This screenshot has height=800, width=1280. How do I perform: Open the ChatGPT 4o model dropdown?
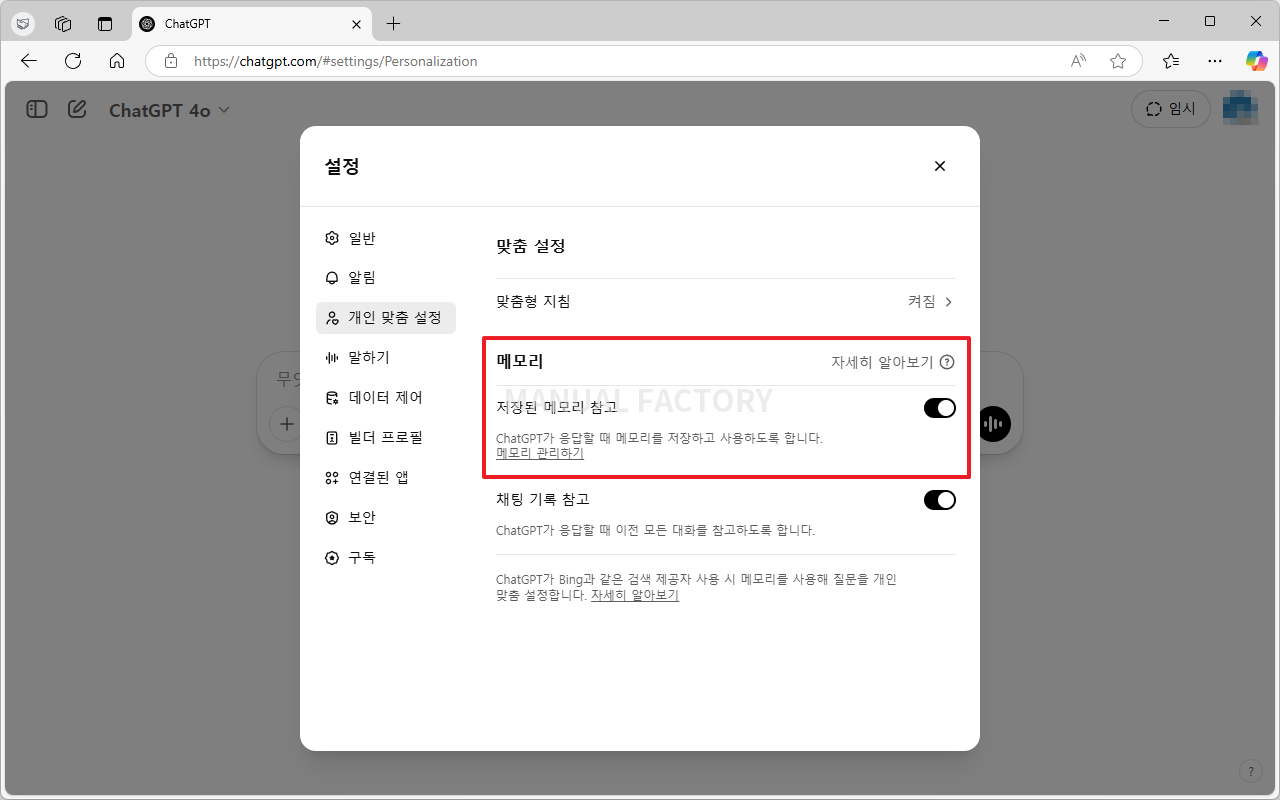click(x=169, y=110)
